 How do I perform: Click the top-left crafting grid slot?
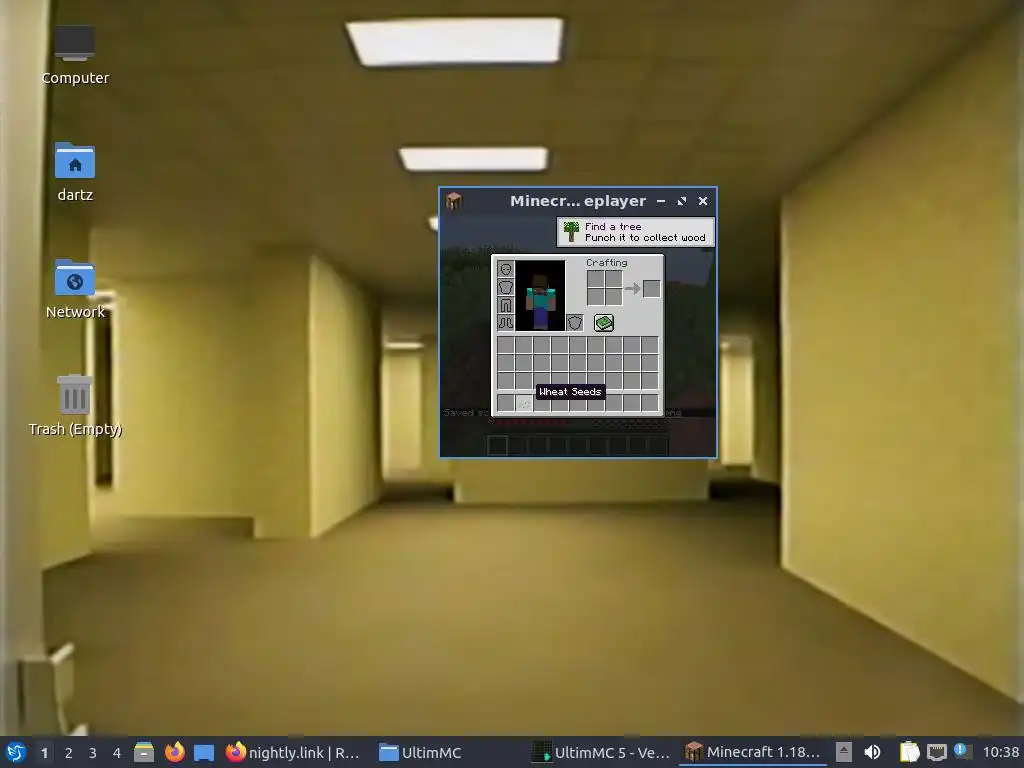tap(595, 279)
